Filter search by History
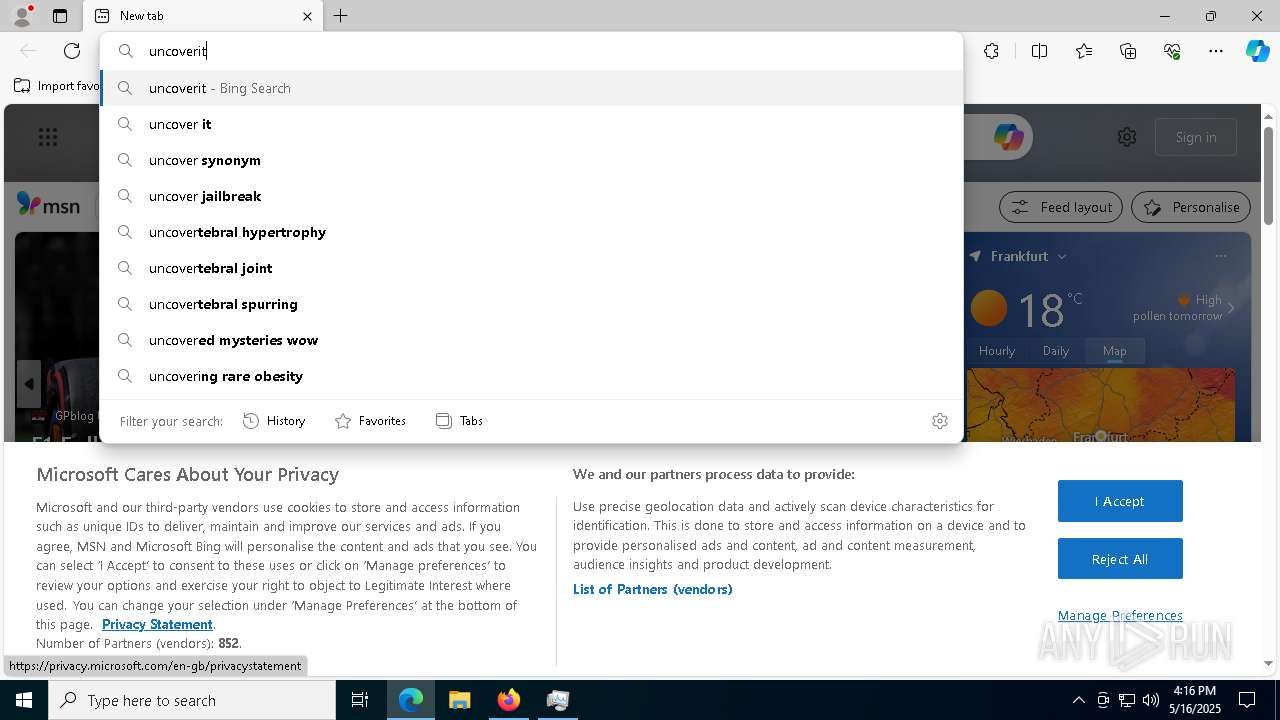1280x720 pixels. [274, 421]
